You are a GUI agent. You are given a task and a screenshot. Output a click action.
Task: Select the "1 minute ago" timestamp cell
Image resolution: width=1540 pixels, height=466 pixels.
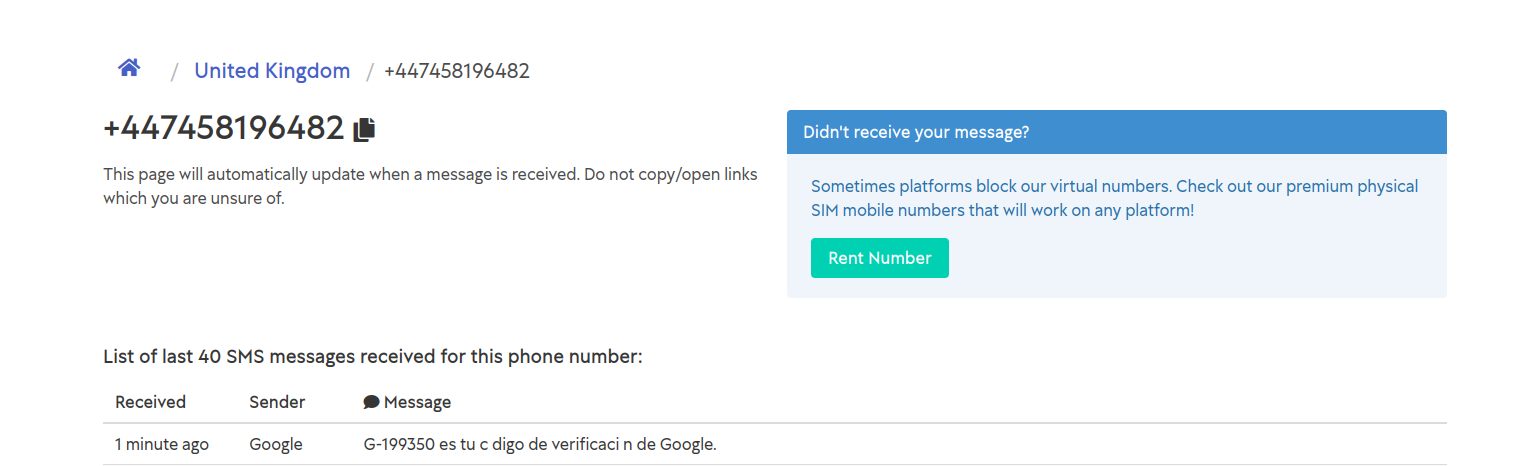[162, 444]
